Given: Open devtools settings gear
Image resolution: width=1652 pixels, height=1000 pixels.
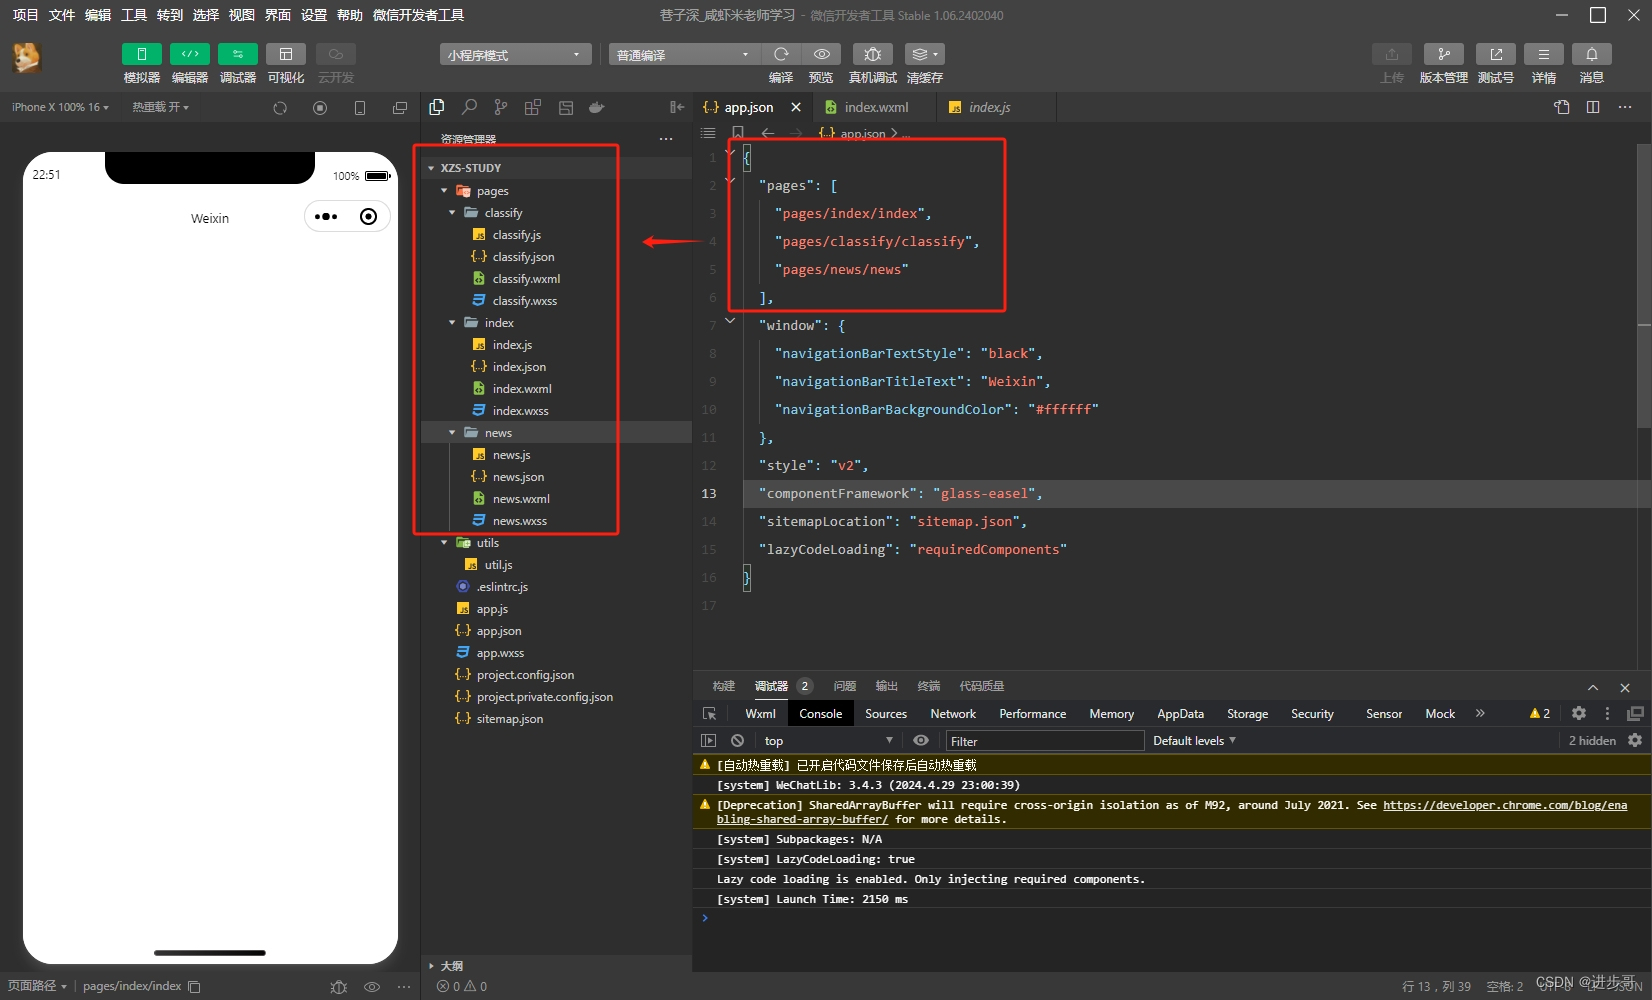Looking at the screenshot, I should point(1579,714).
